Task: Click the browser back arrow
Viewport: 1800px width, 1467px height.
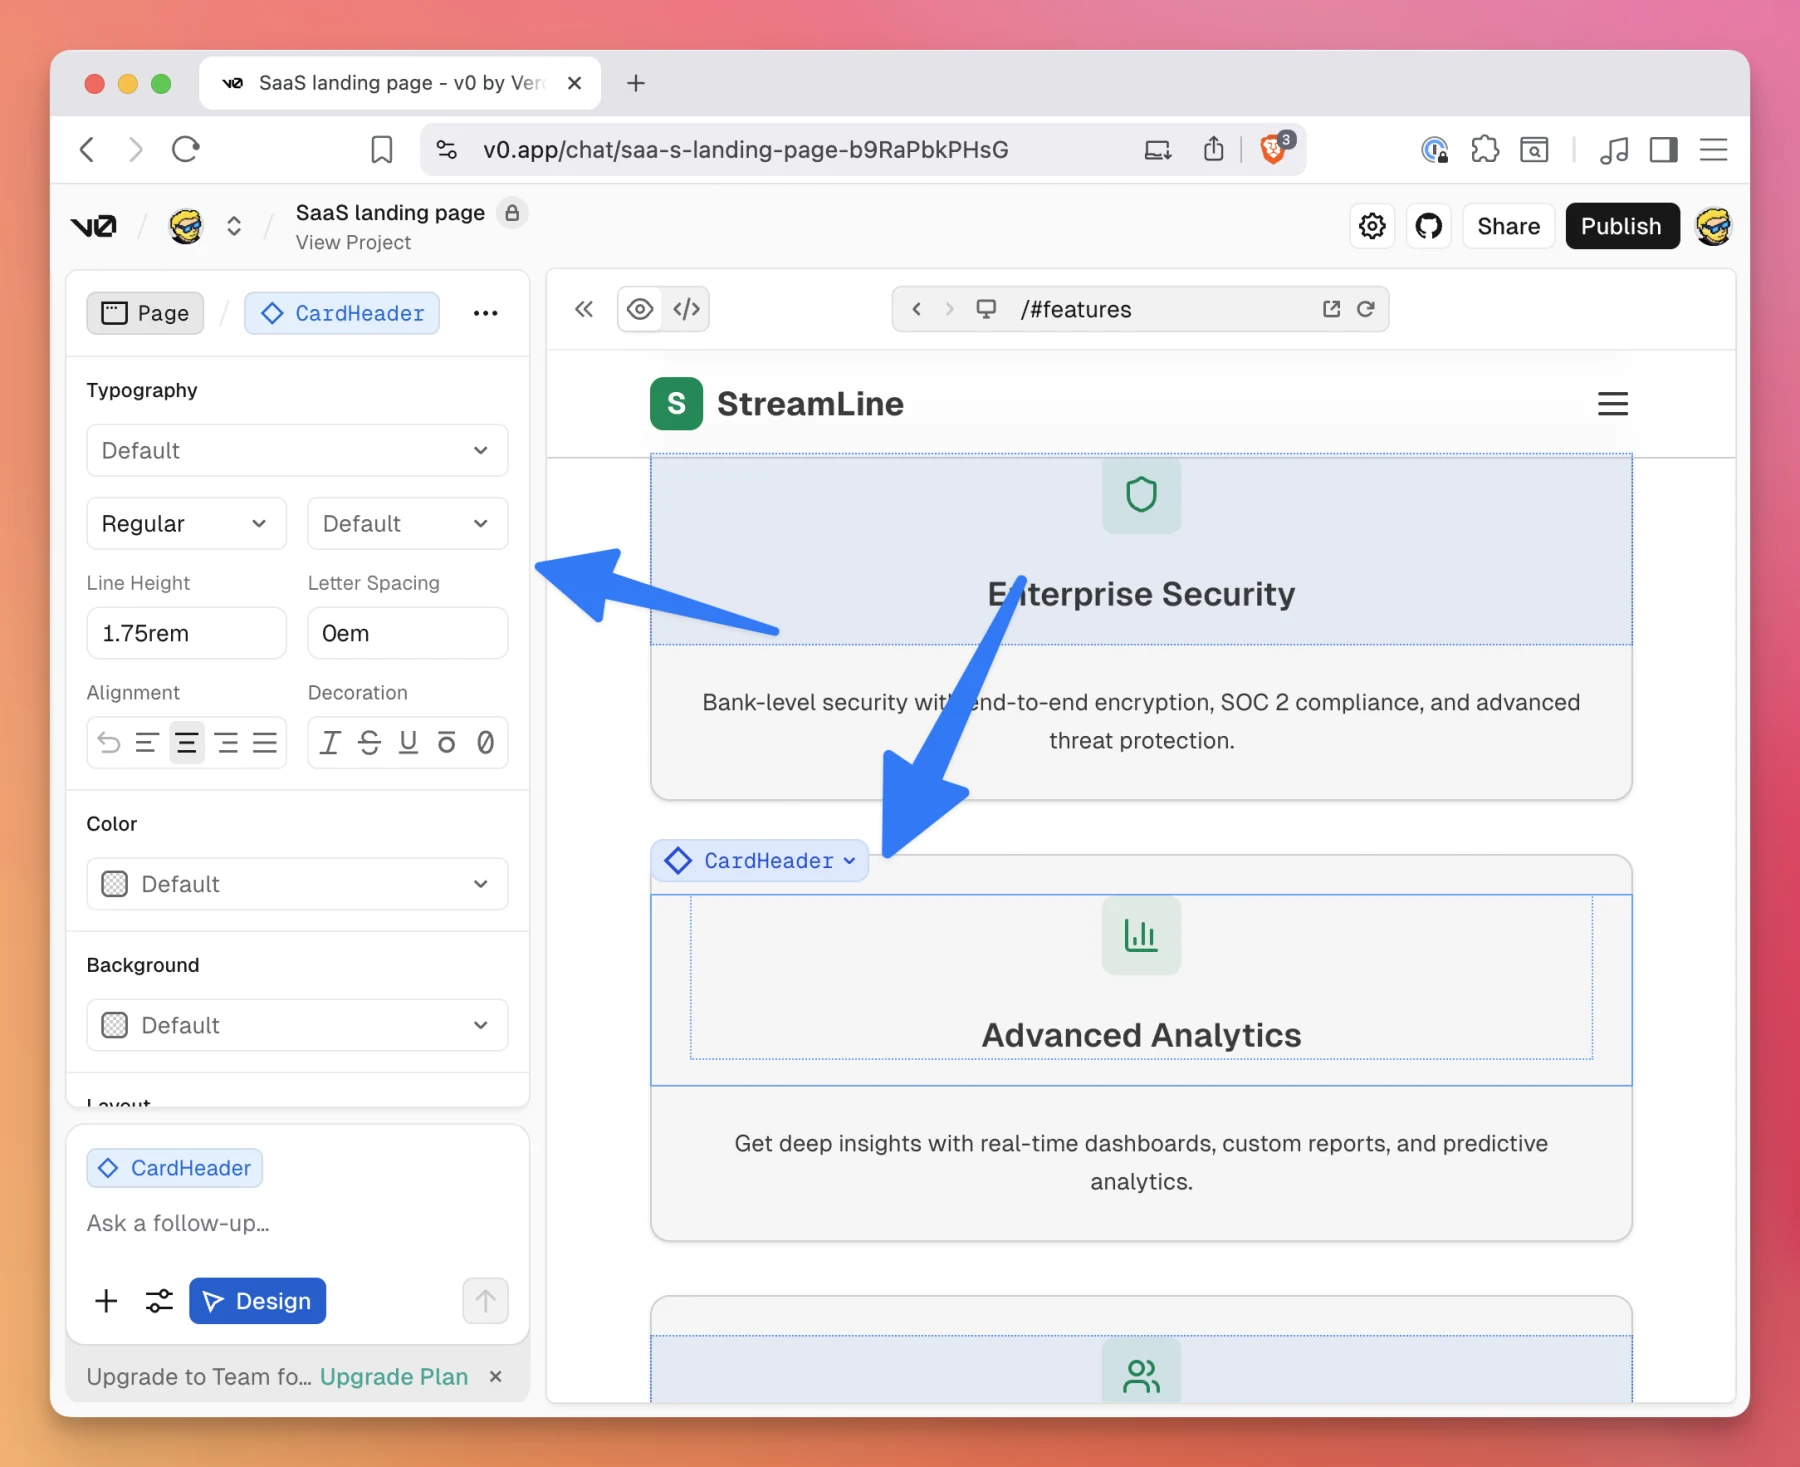Action: click(x=87, y=150)
